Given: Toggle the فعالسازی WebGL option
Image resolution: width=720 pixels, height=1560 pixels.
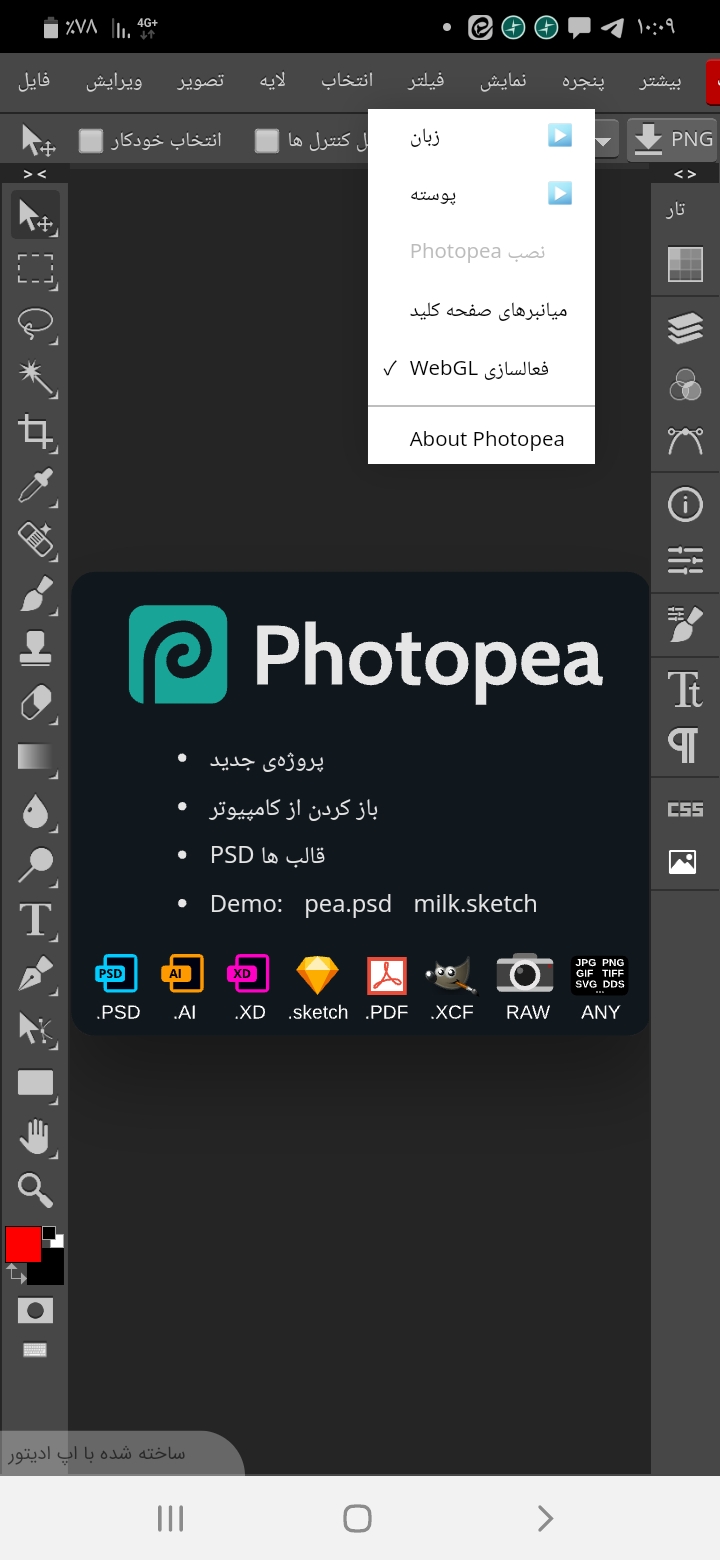Looking at the screenshot, I should pos(480,369).
